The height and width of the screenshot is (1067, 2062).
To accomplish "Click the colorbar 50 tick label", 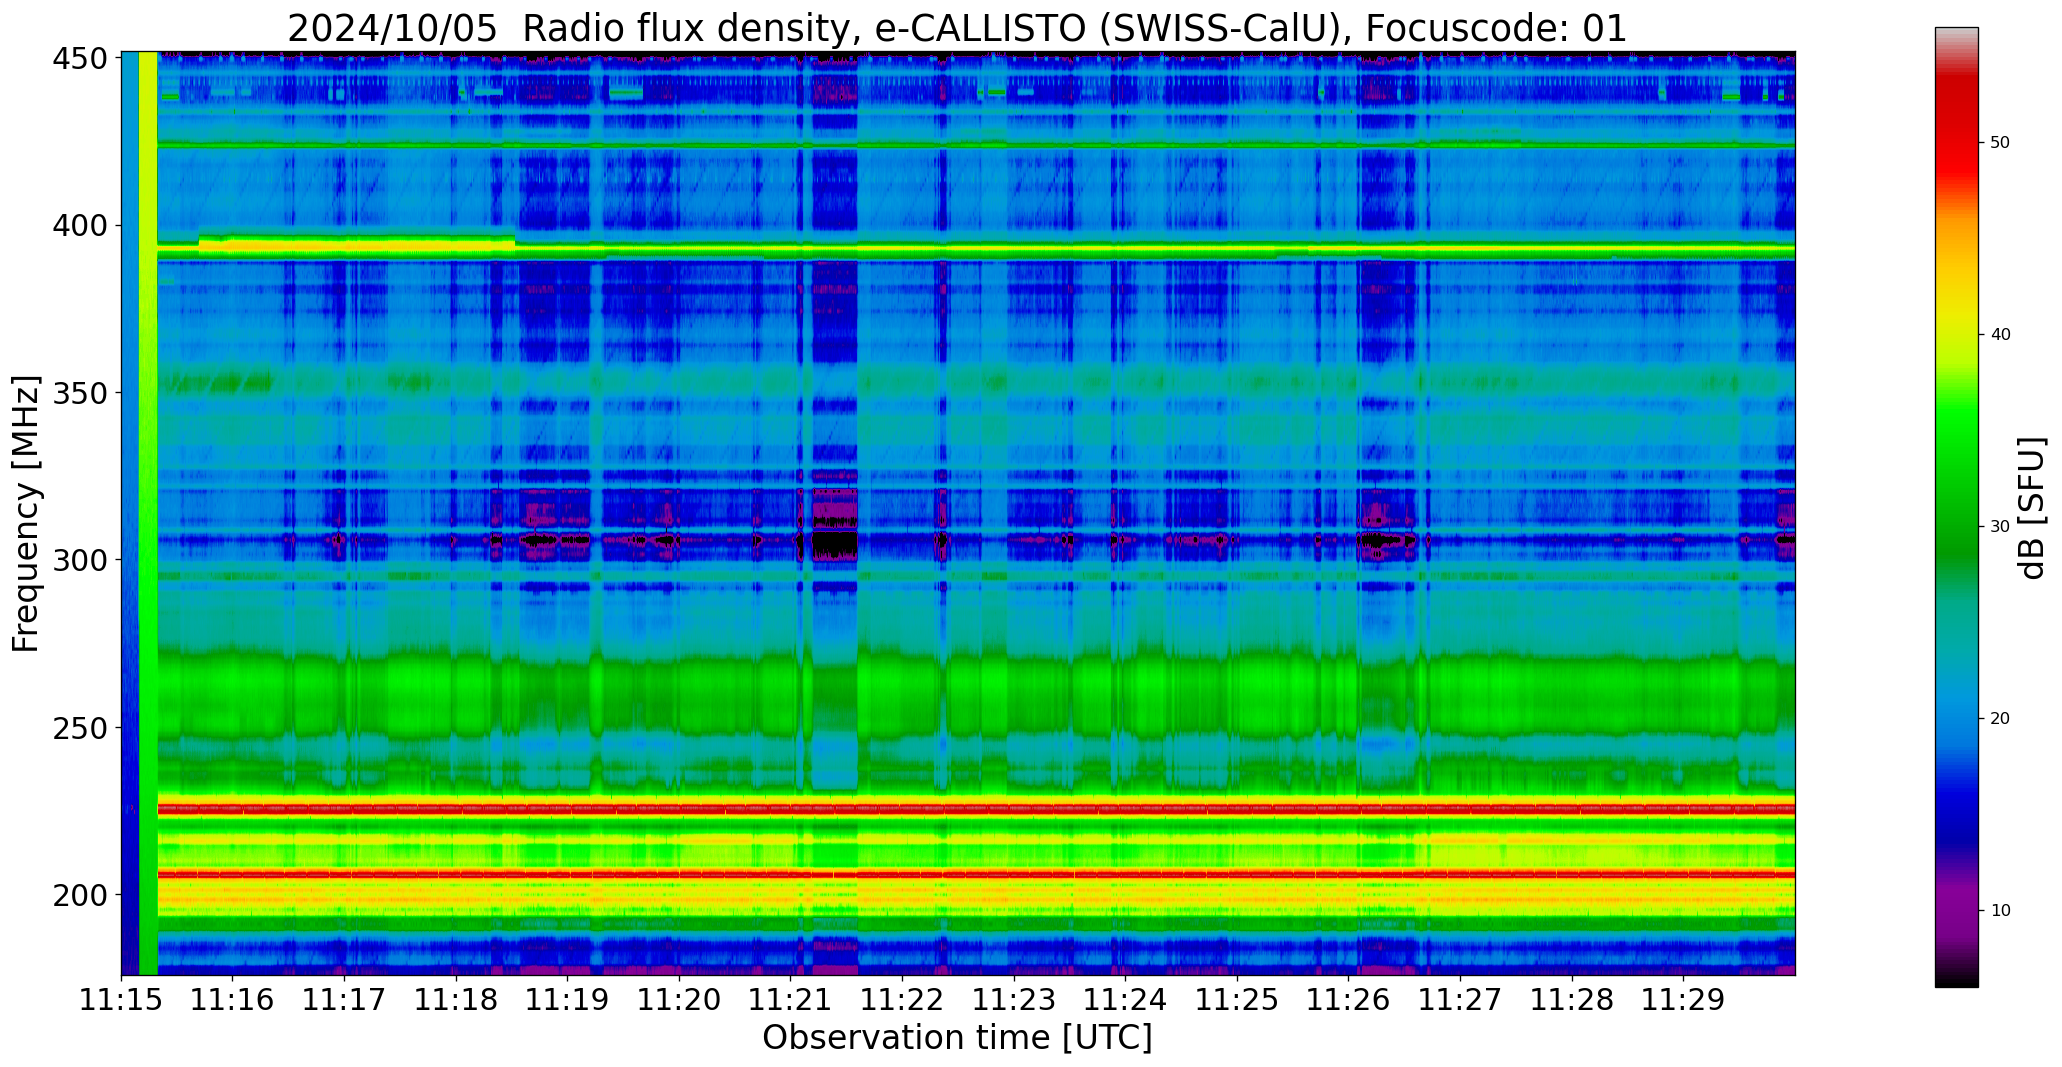I will pyautogui.click(x=2000, y=143).
